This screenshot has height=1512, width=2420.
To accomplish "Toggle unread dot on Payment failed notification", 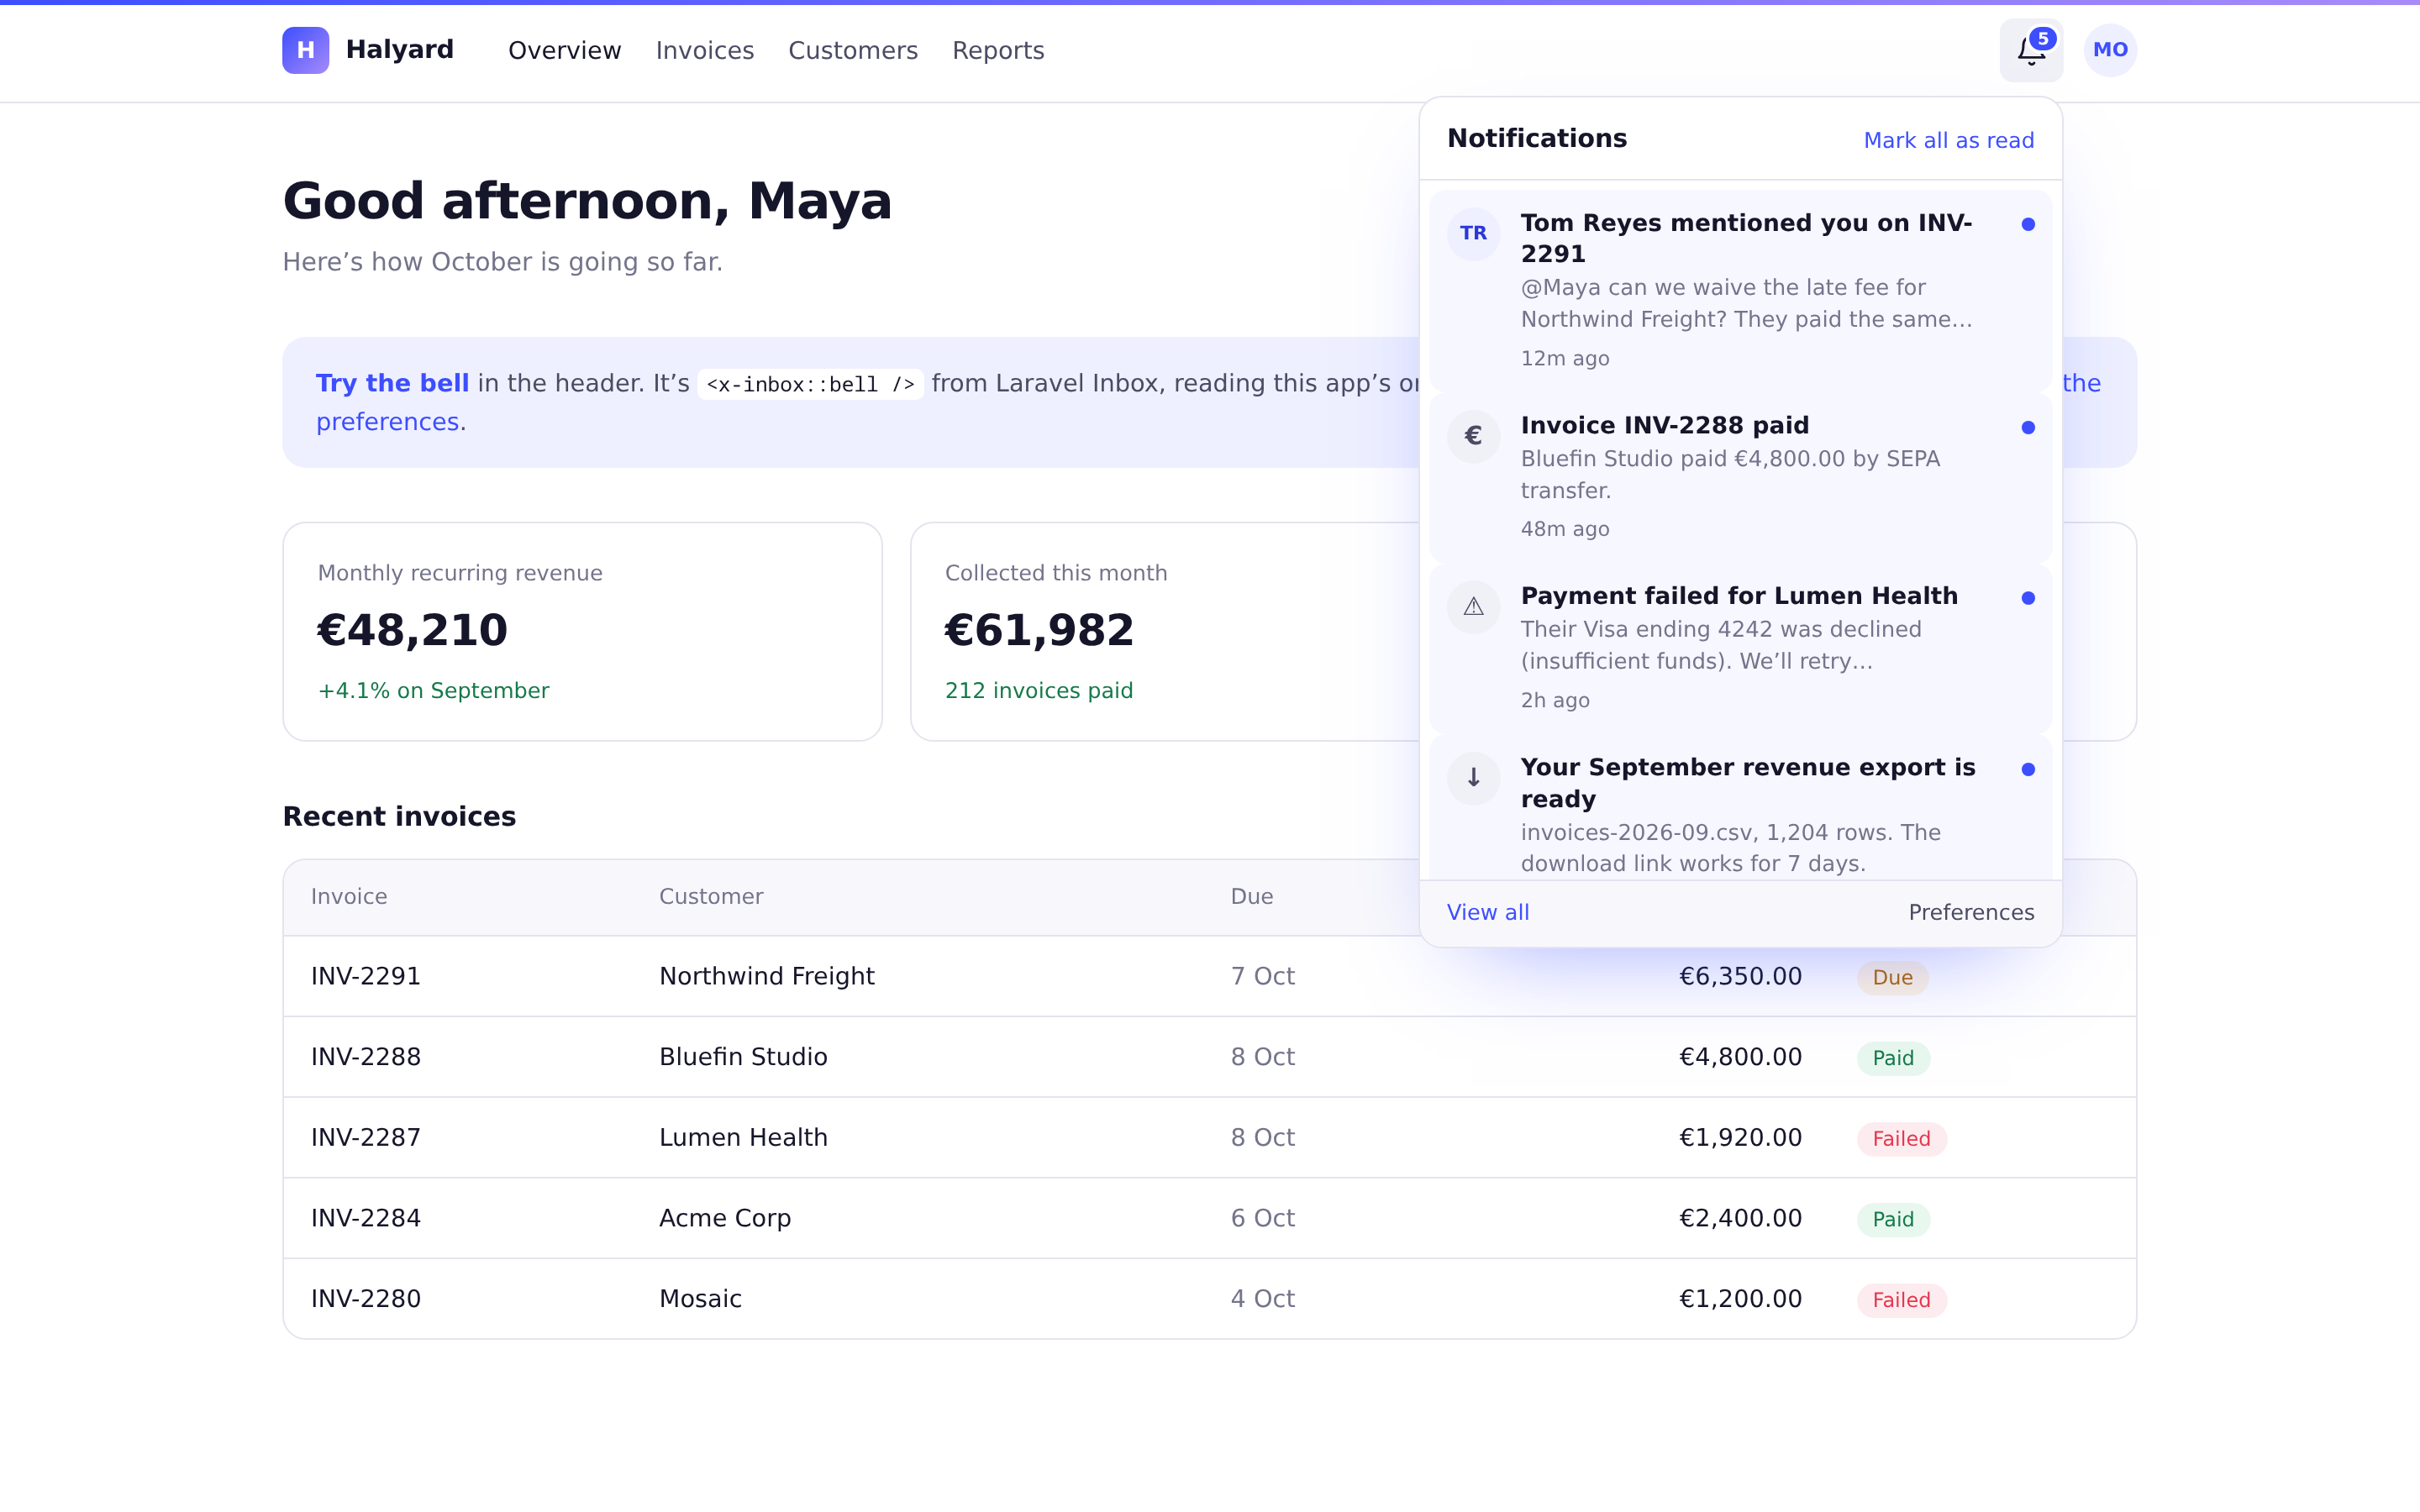I will point(2028,598).
